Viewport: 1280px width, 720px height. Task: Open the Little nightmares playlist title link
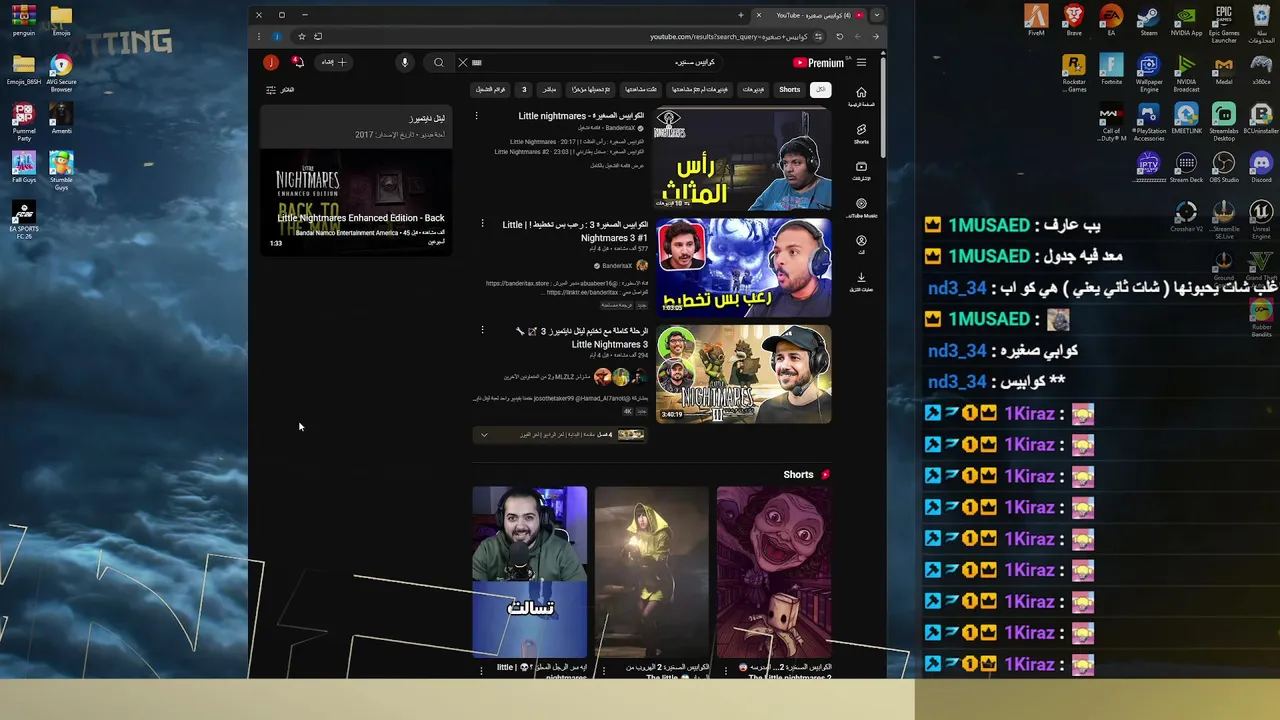581,116
